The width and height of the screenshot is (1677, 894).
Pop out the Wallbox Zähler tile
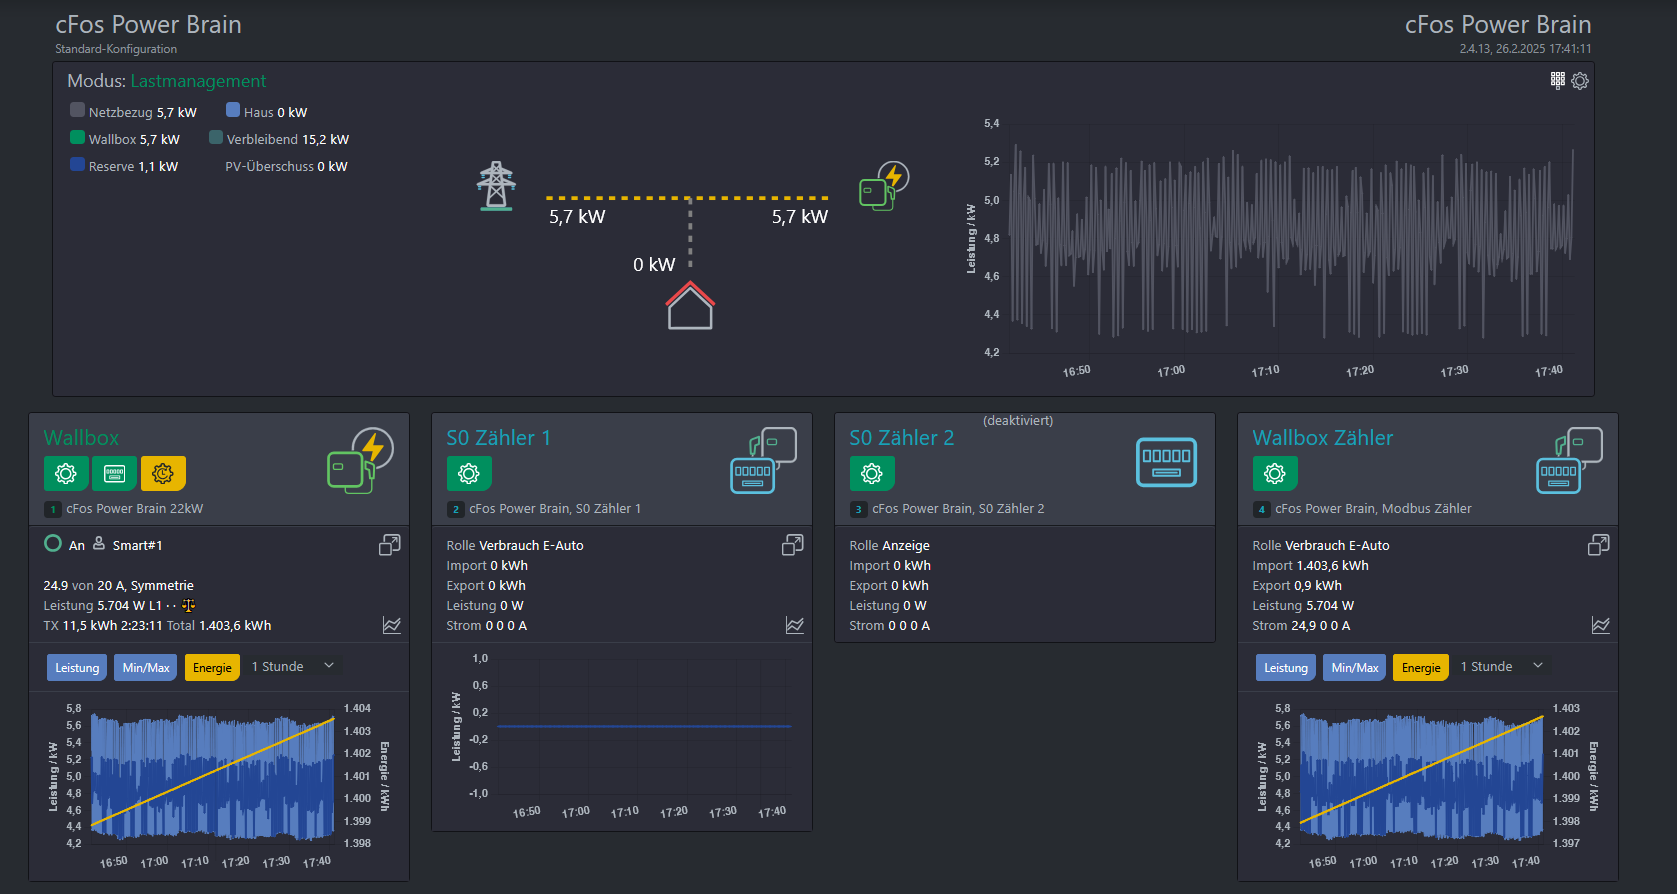click(1599, 544)
